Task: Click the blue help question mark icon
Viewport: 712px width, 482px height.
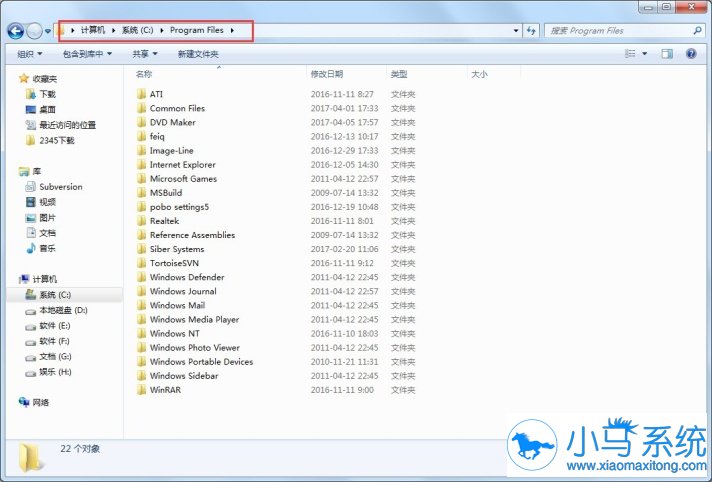Action: (691, 54)
